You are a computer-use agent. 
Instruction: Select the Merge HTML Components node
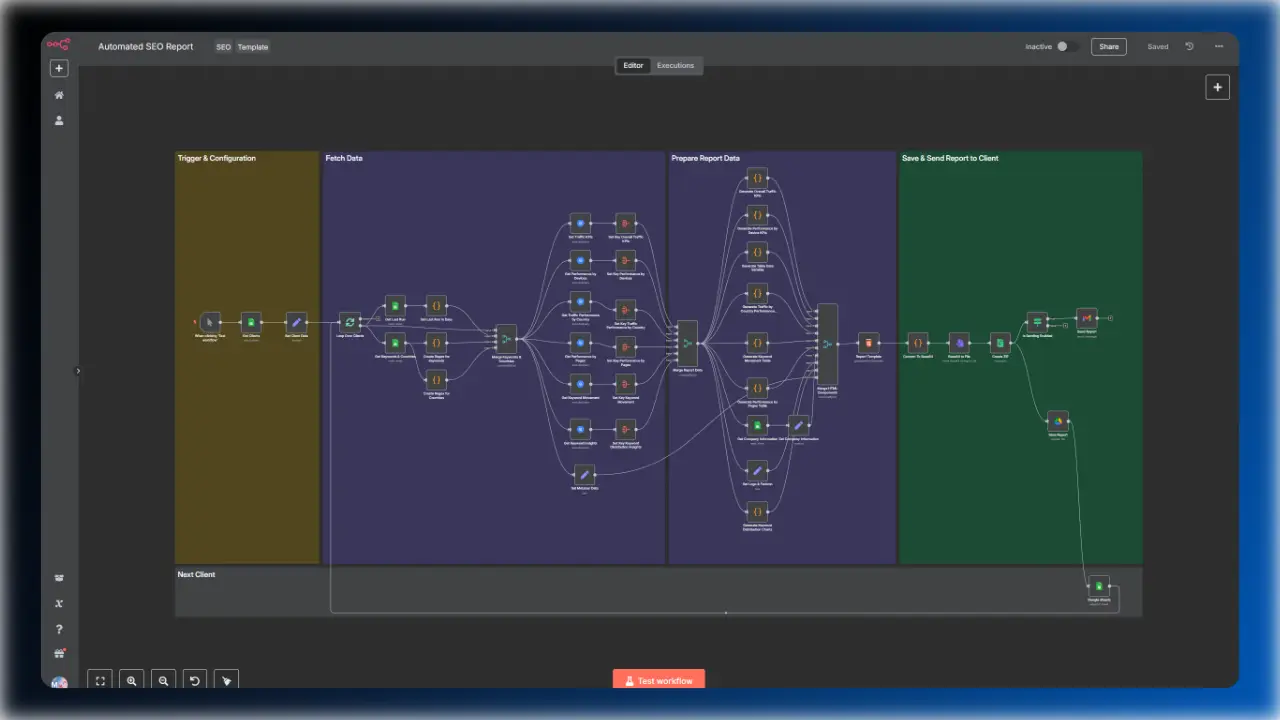click(x=827, y=344)
